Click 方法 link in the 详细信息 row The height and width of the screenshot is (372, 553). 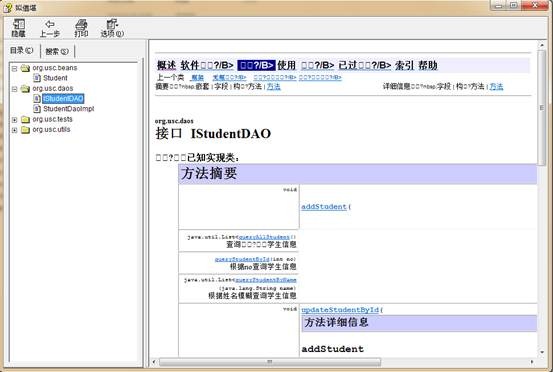click(x=496, y=87)
